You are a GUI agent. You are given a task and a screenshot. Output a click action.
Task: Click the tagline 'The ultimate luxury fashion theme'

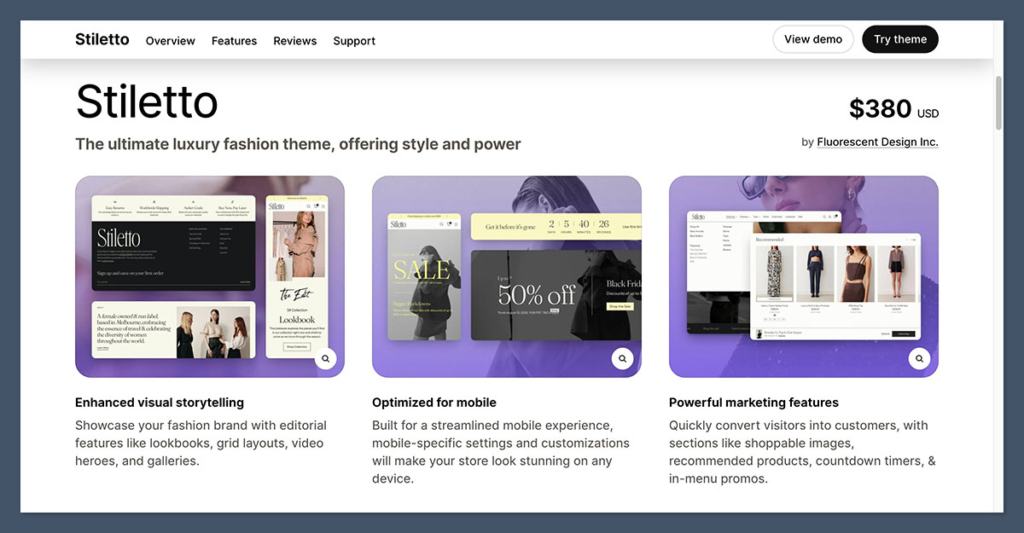pos(298,144)
